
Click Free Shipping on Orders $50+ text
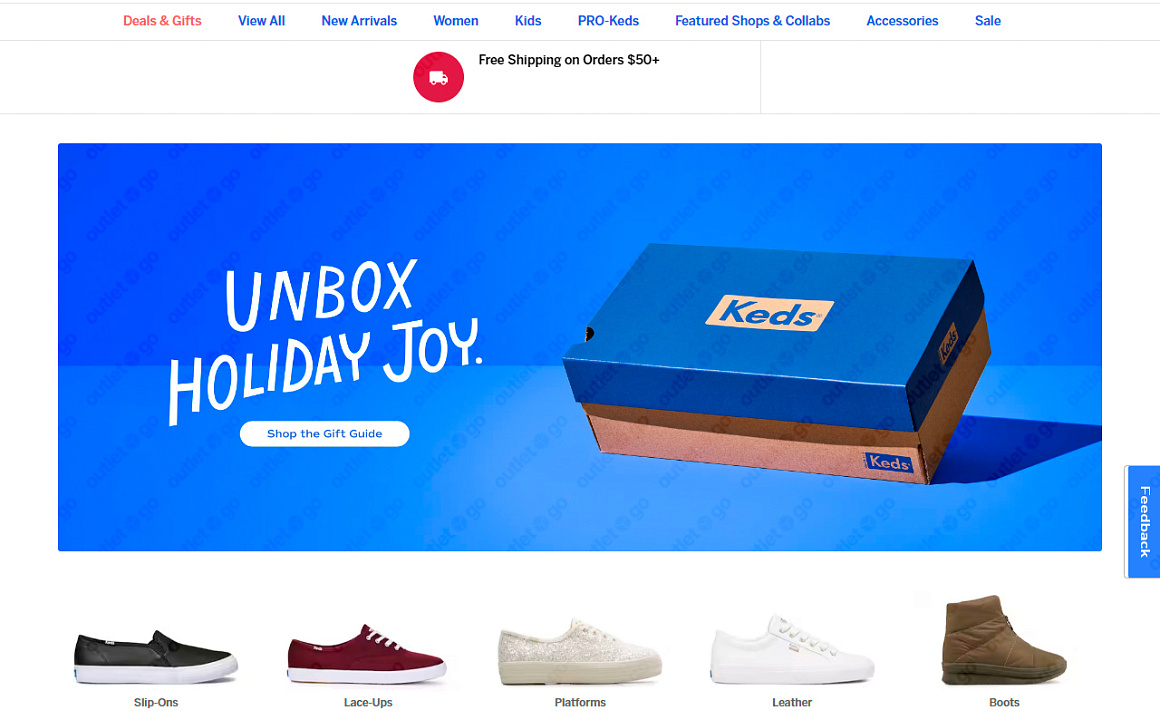point(569,60)
